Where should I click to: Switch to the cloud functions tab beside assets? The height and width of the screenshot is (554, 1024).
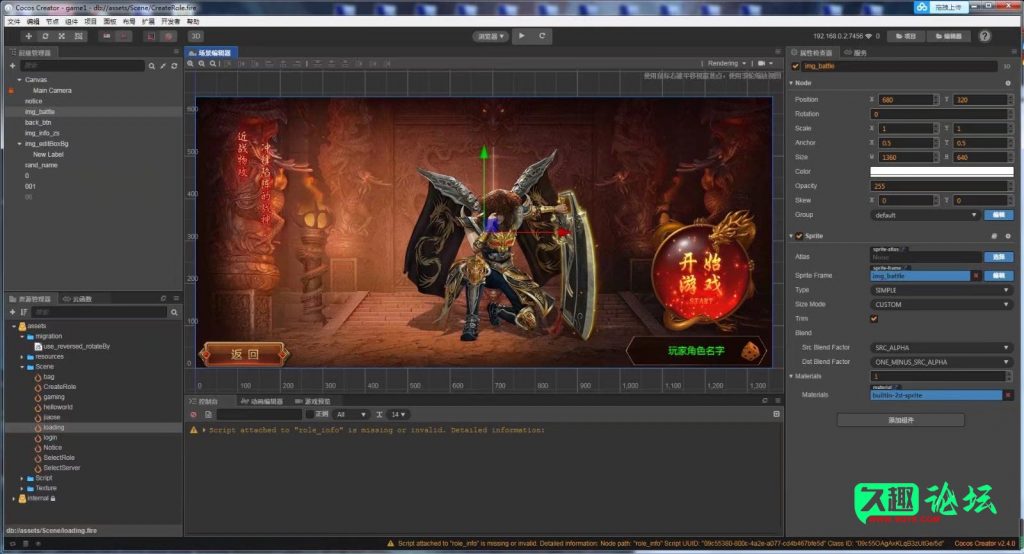pos(78,299)
